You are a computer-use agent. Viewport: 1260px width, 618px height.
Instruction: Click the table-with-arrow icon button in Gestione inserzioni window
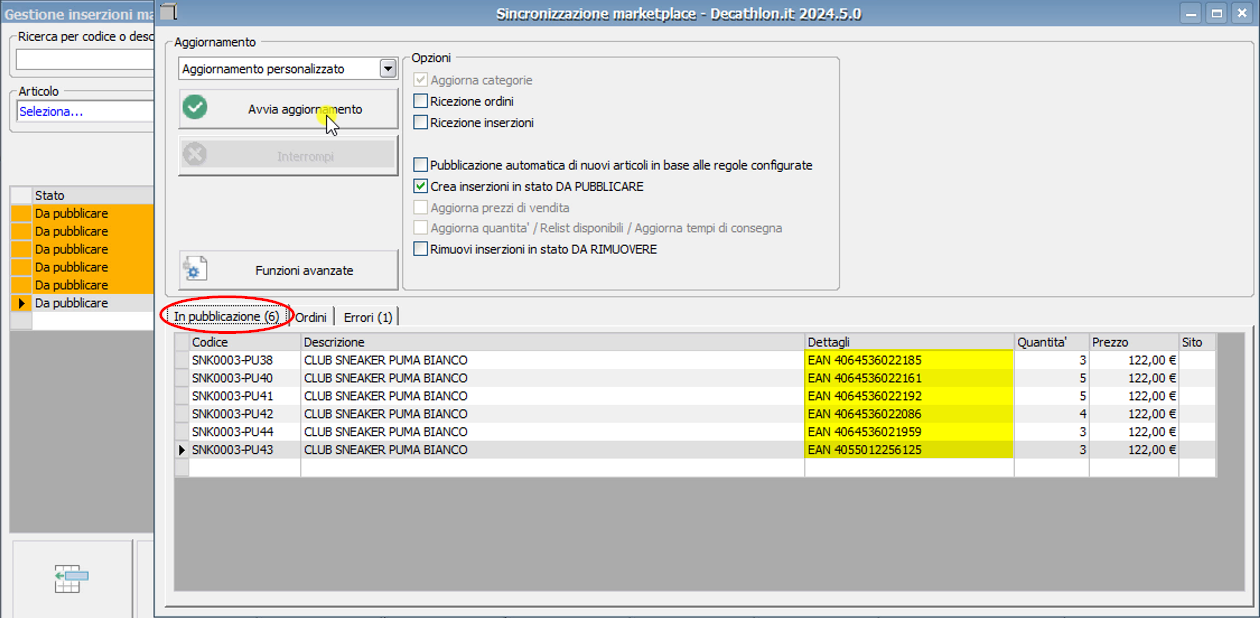pyautogui.click(x=72, y=579)
